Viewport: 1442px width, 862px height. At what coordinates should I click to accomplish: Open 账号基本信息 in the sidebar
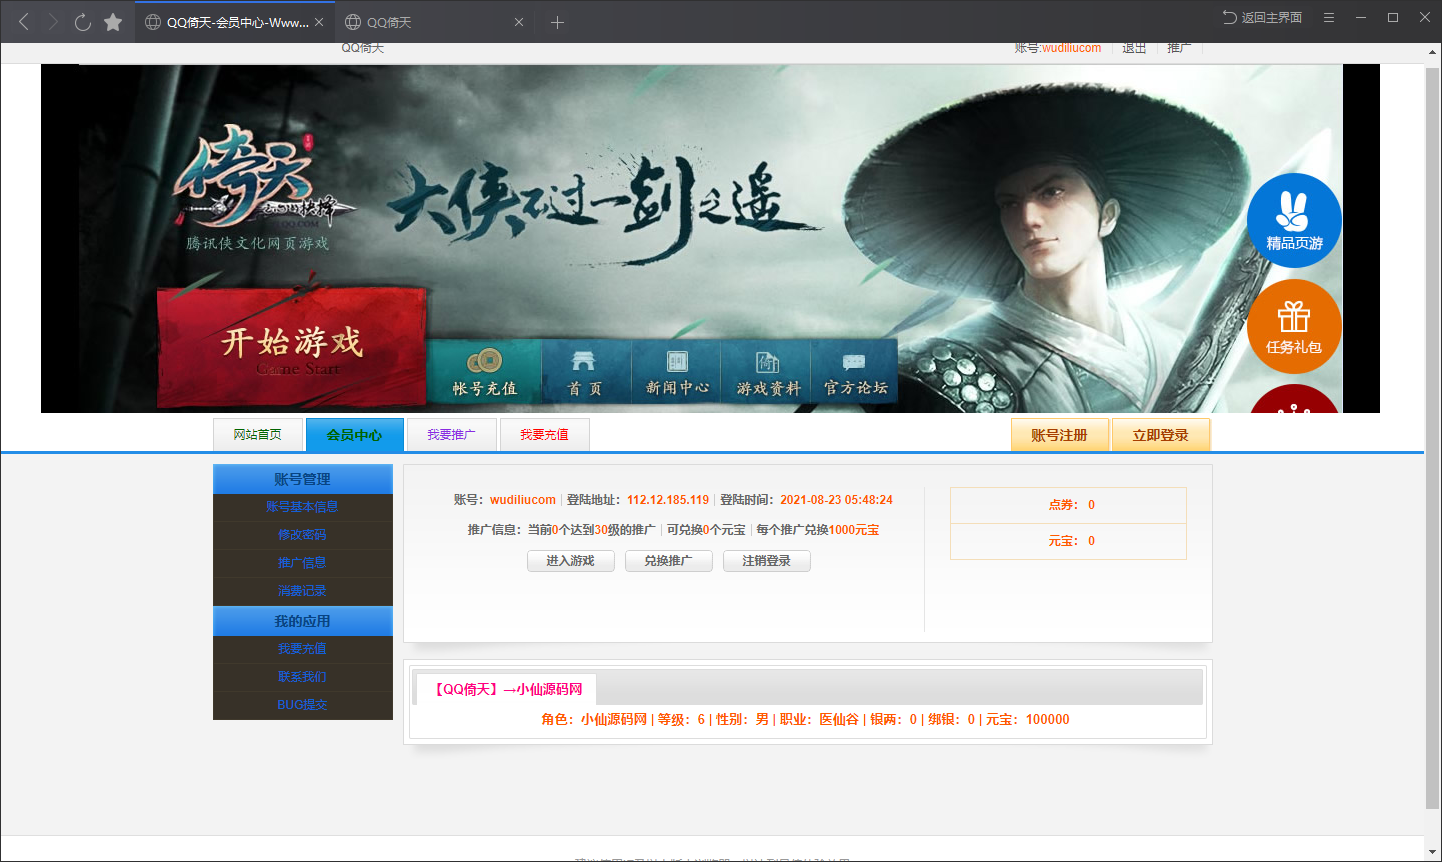(x=302, y=507)
